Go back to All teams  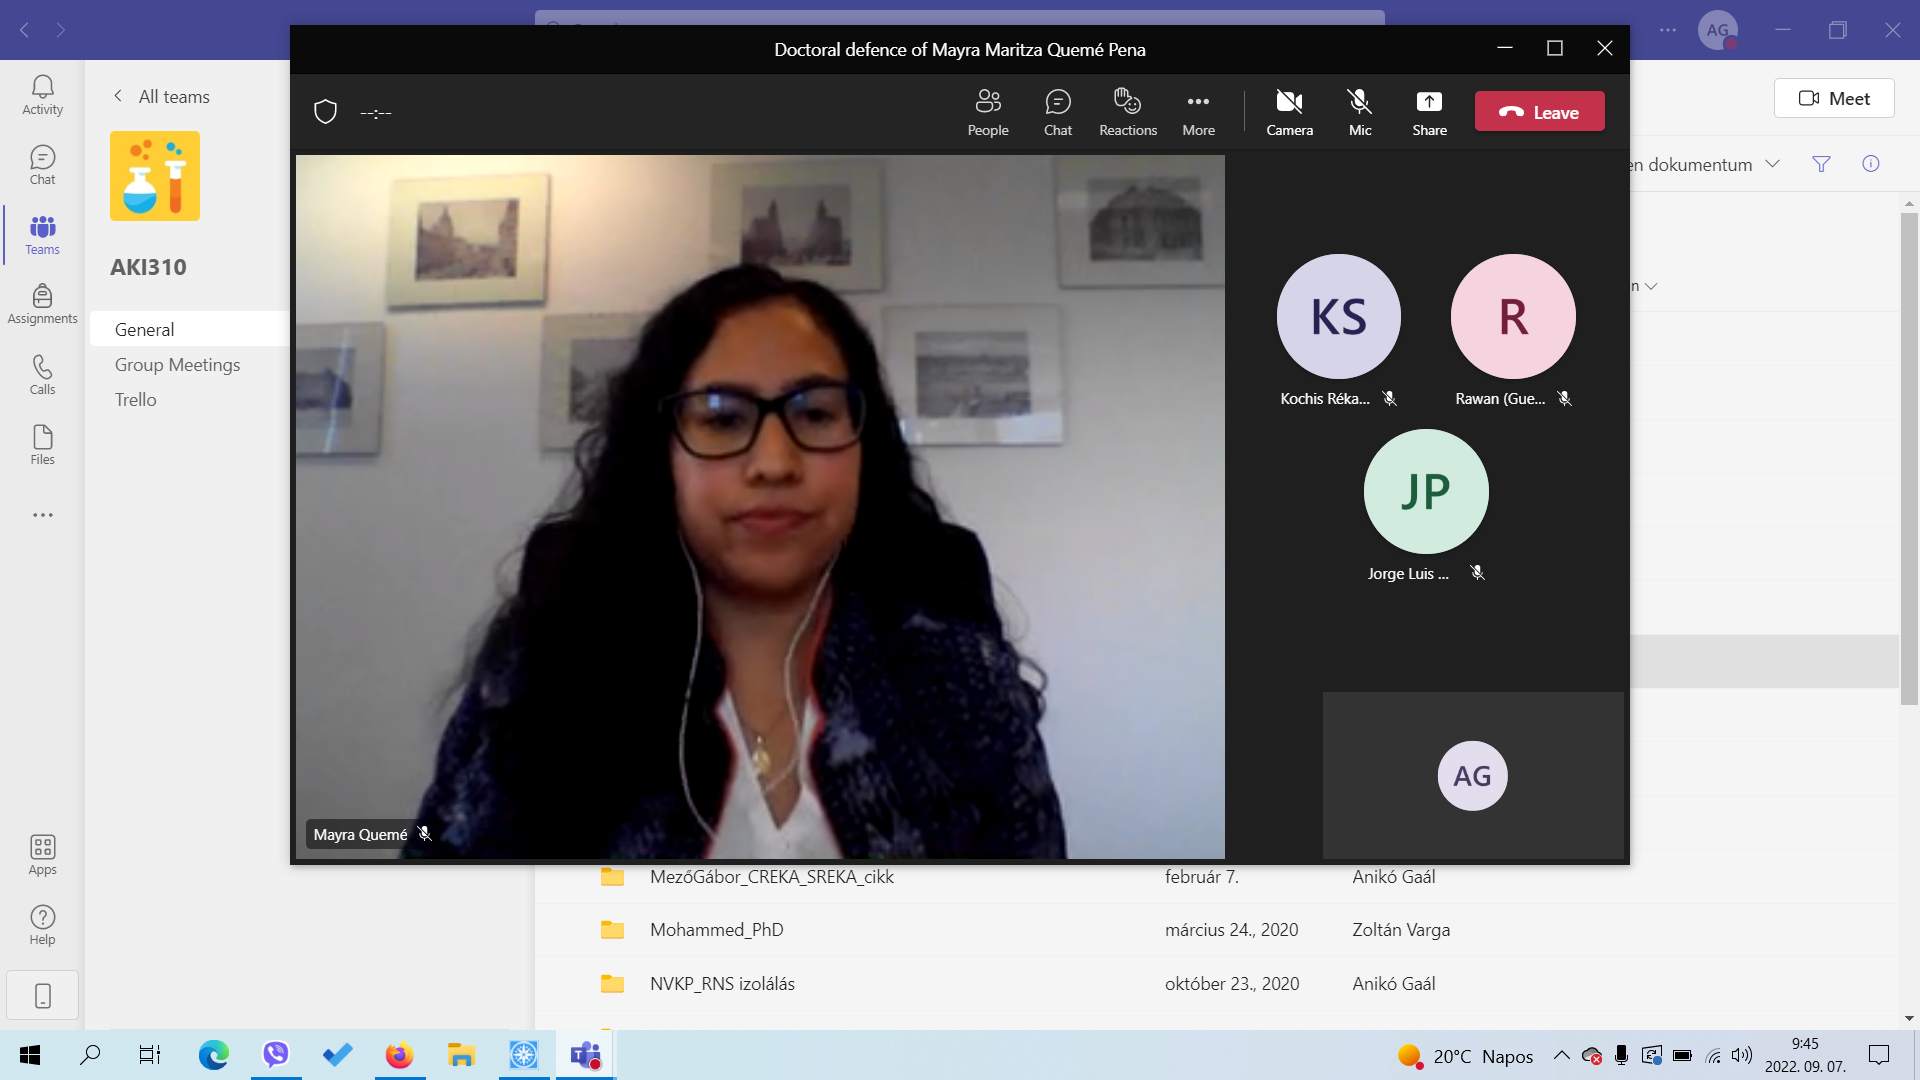(x=161, y=96)
